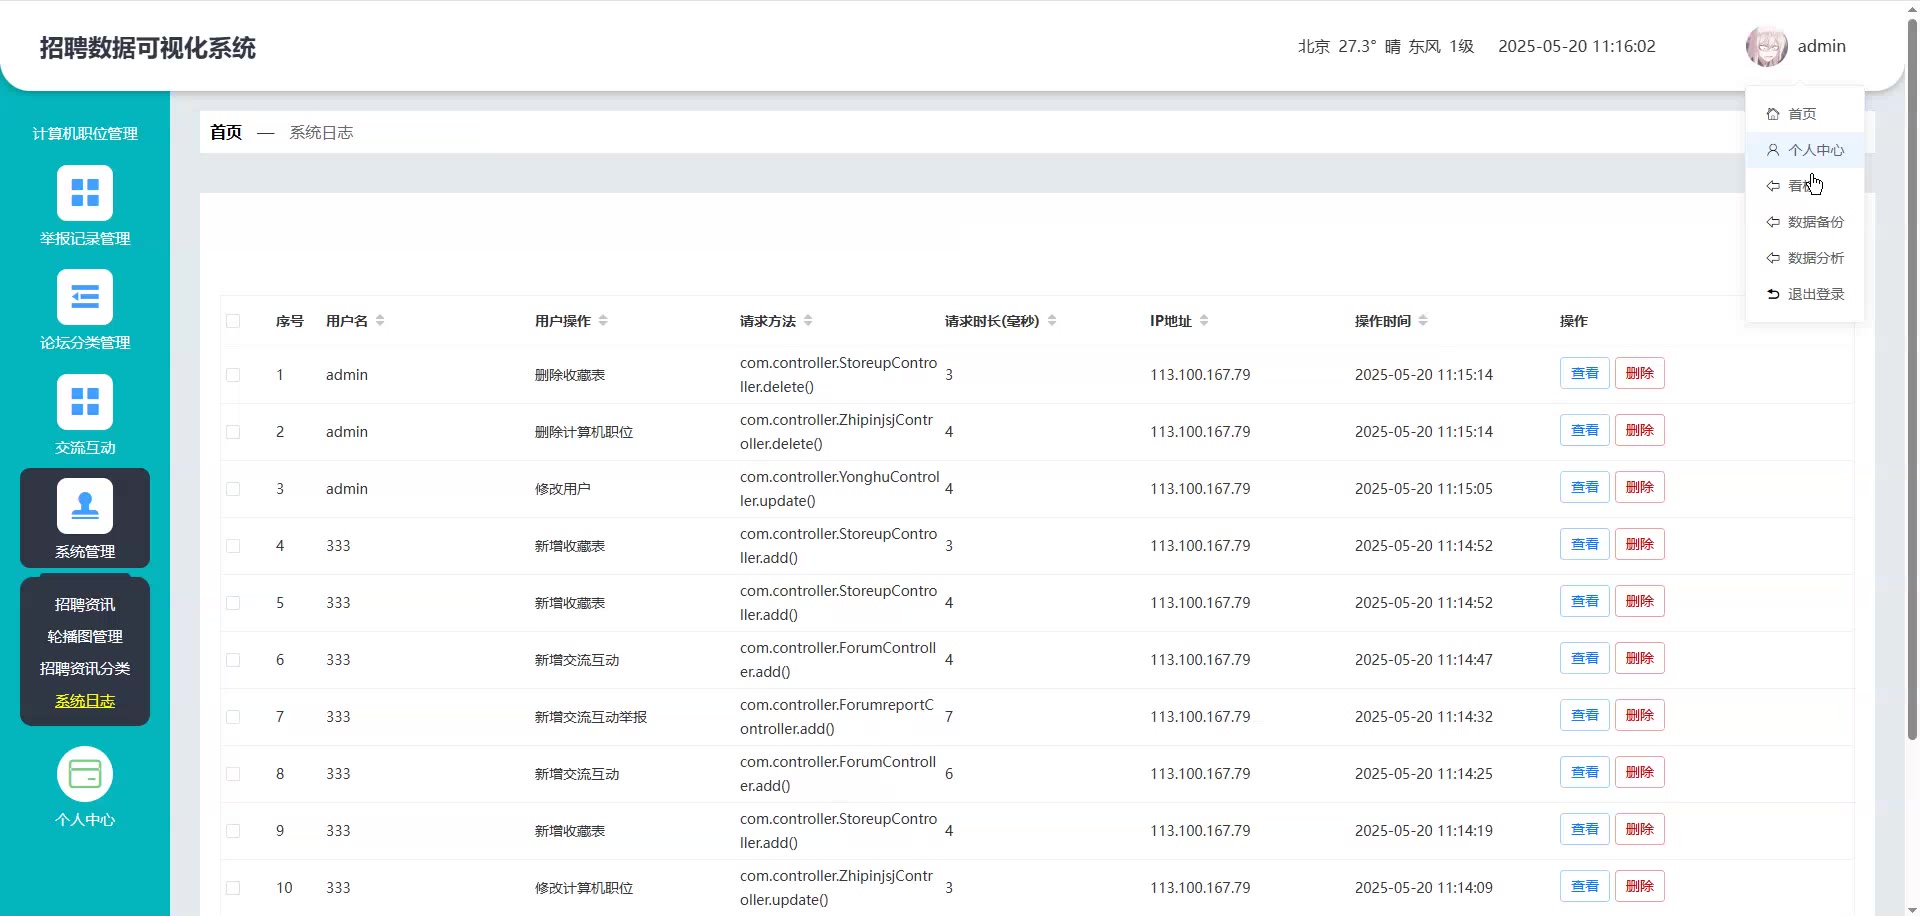Click the 交流互动 grid icon
1920x916 pixels.
[x=85, y=402]
